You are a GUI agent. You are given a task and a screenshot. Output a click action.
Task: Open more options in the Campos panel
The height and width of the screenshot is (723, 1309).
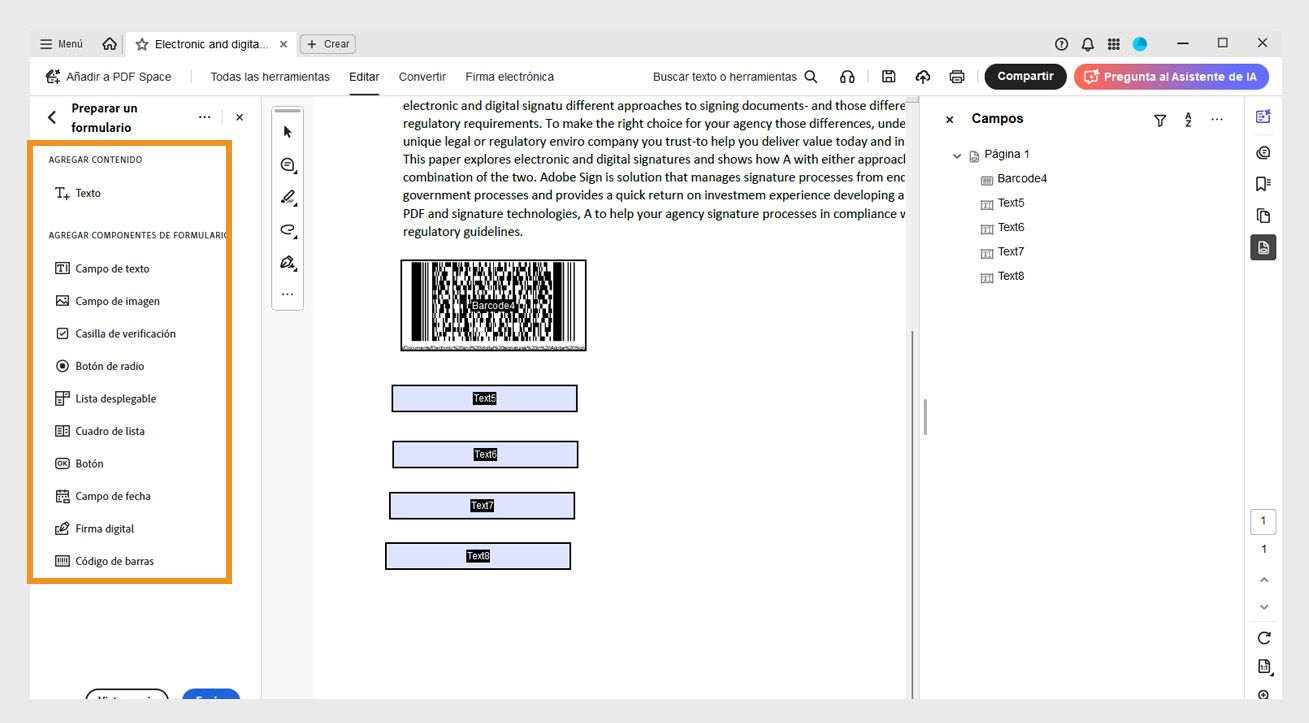(x=1217, y=119)
